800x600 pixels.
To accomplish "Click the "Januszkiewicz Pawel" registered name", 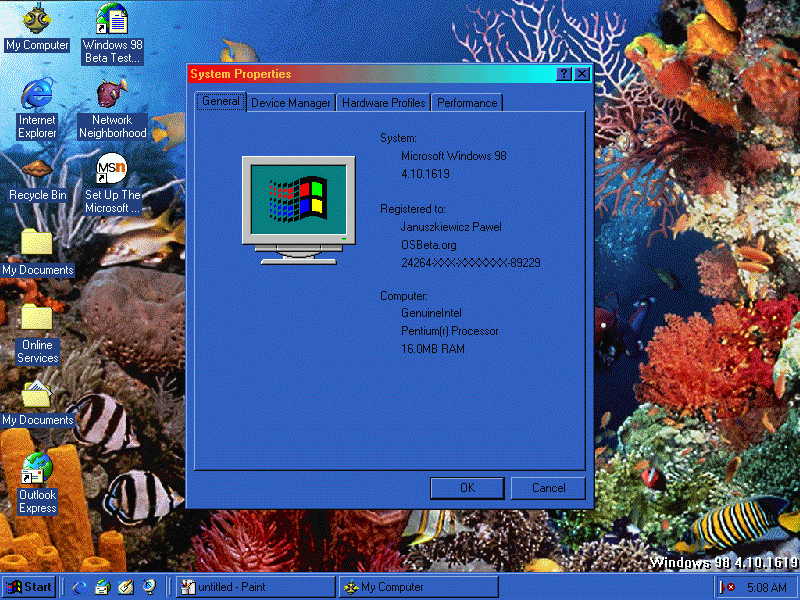I will pyautogui.click(x=451, y=227).
